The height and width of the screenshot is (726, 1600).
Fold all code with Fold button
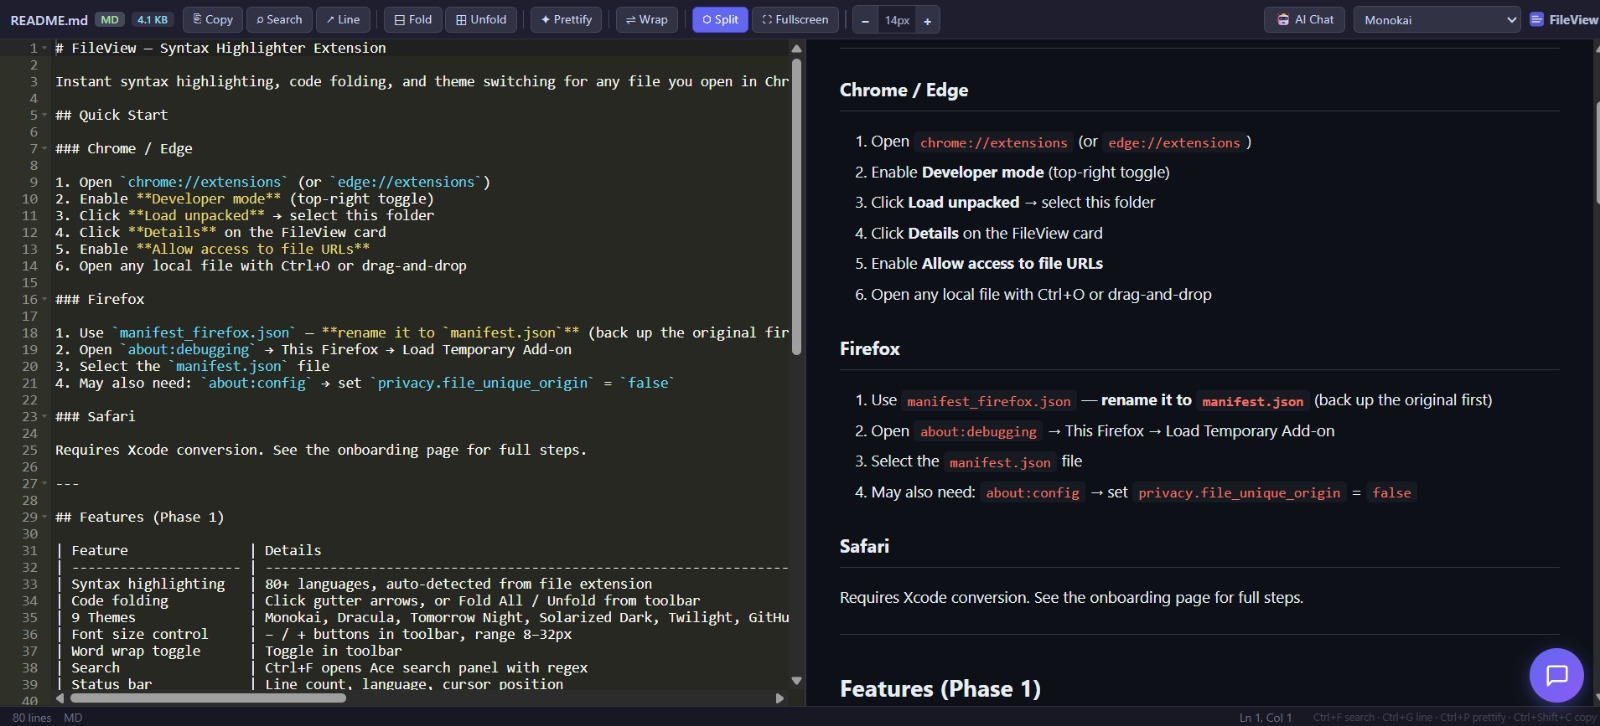[x=413, y=19]
